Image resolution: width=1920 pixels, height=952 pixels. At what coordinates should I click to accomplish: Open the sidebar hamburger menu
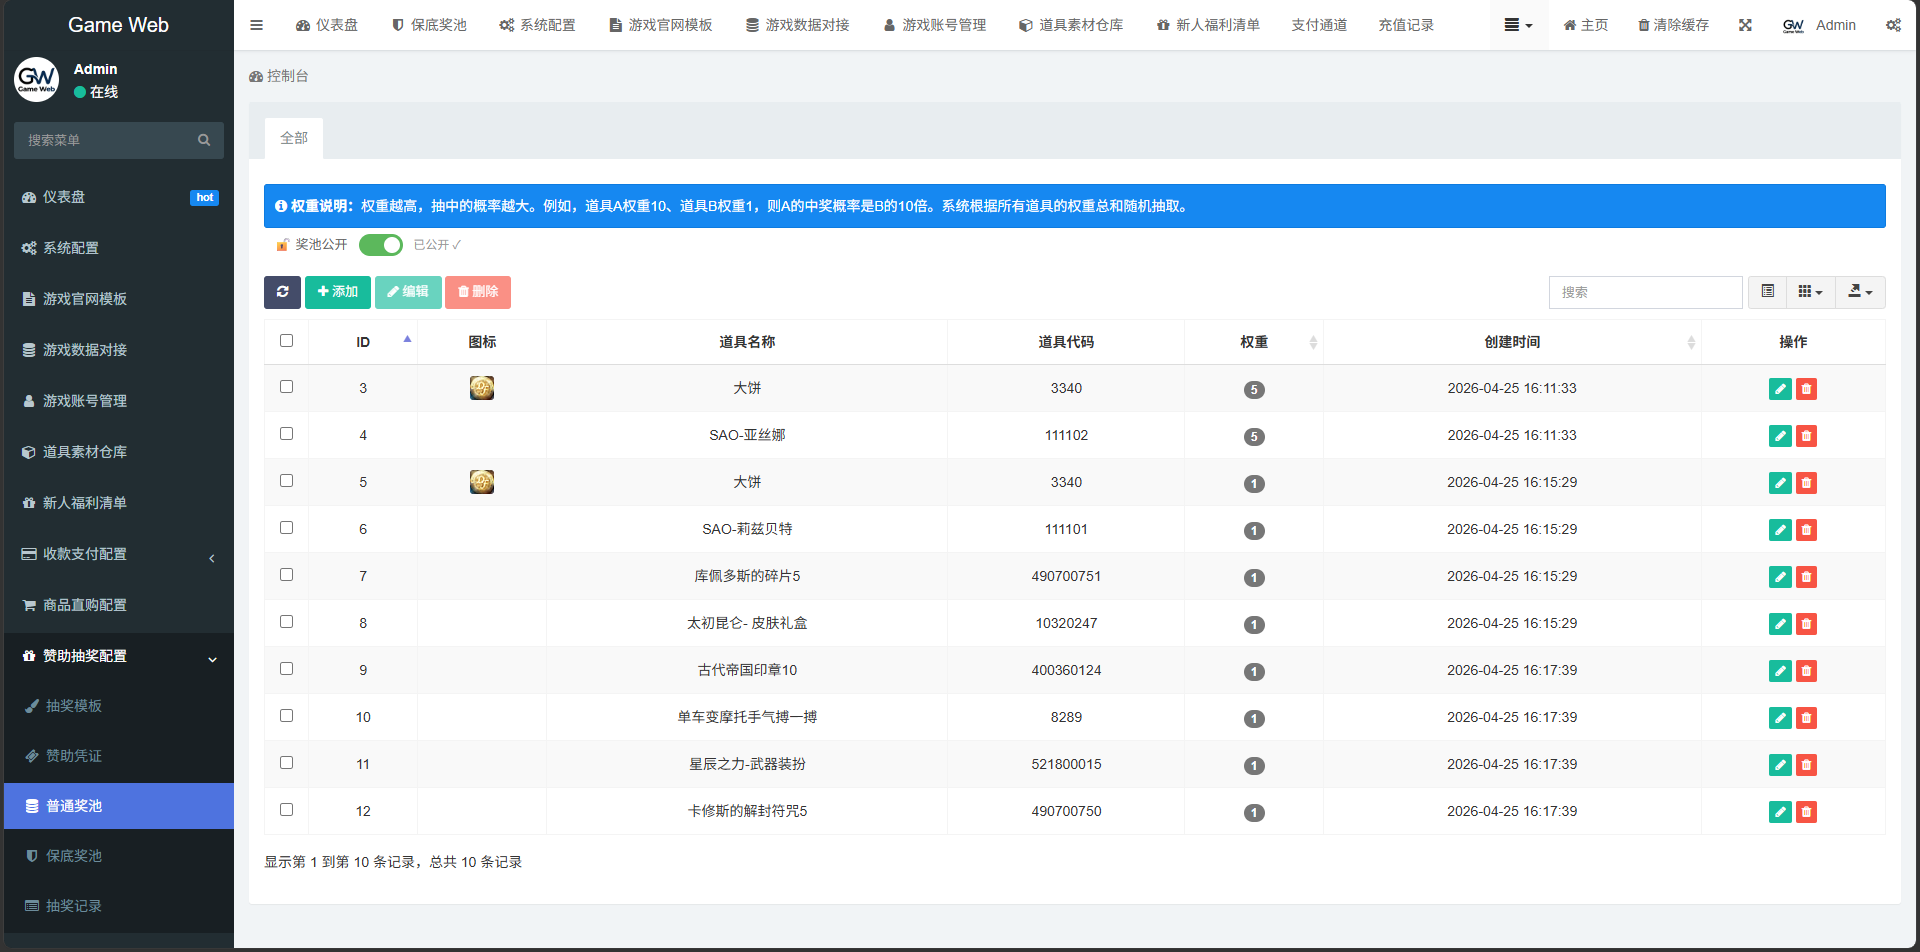pos(256,24)
